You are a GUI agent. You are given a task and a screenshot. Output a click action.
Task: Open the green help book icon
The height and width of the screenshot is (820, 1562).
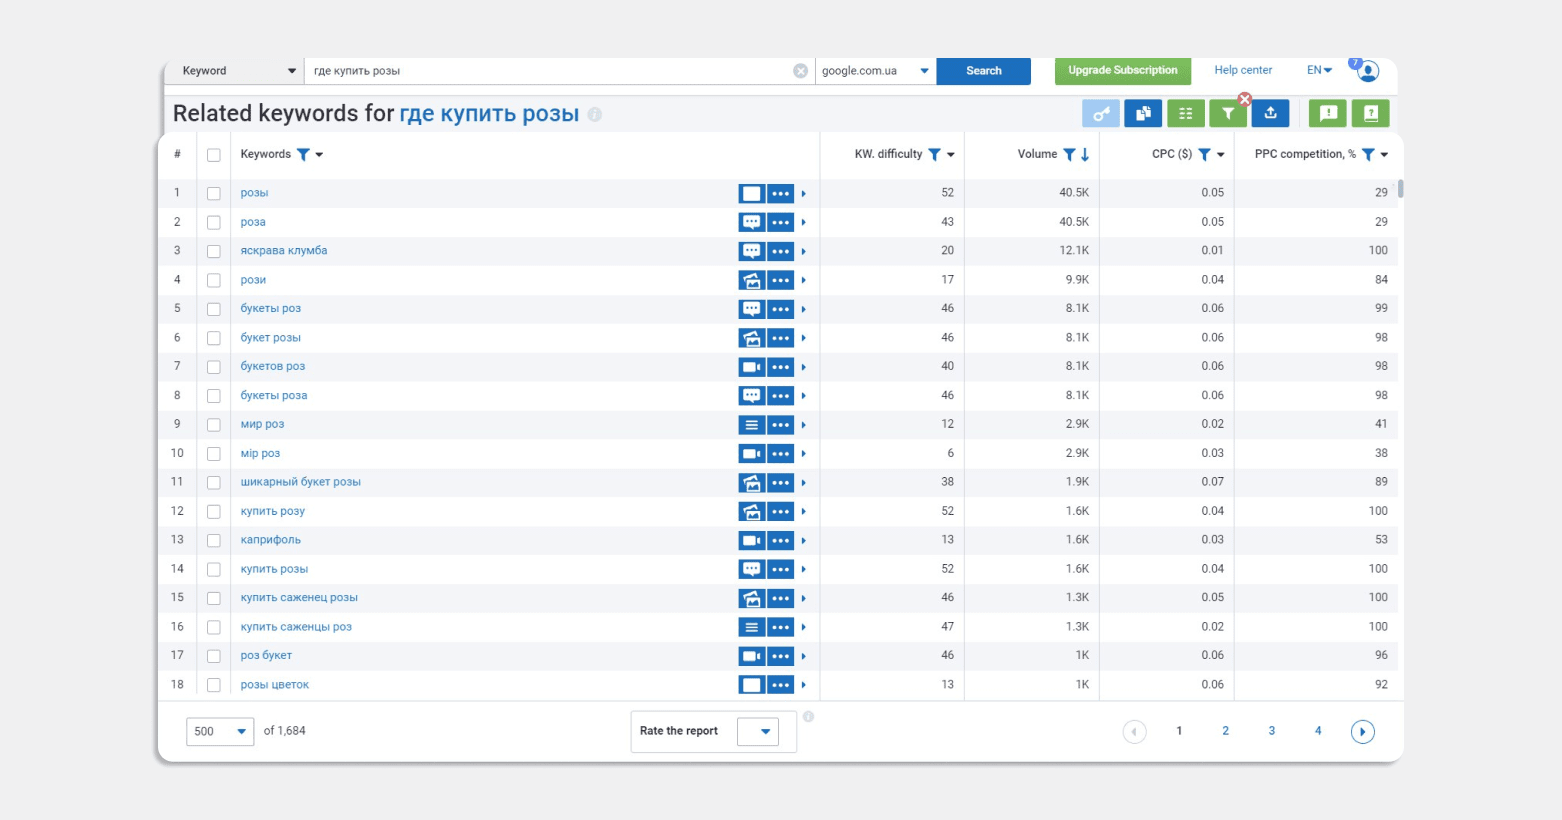[1370, 114]
